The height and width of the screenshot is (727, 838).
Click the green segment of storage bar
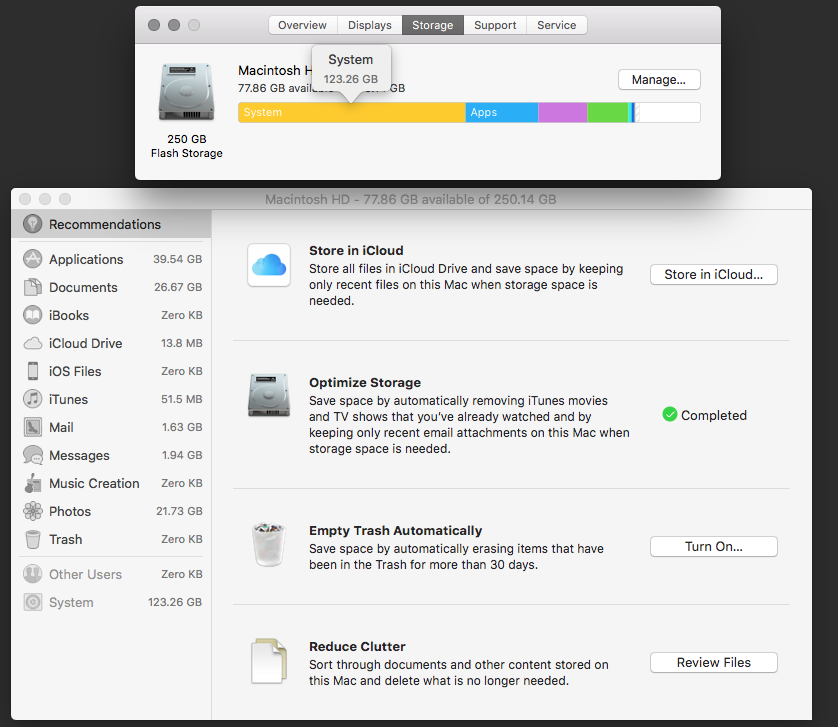coord(608,112)
